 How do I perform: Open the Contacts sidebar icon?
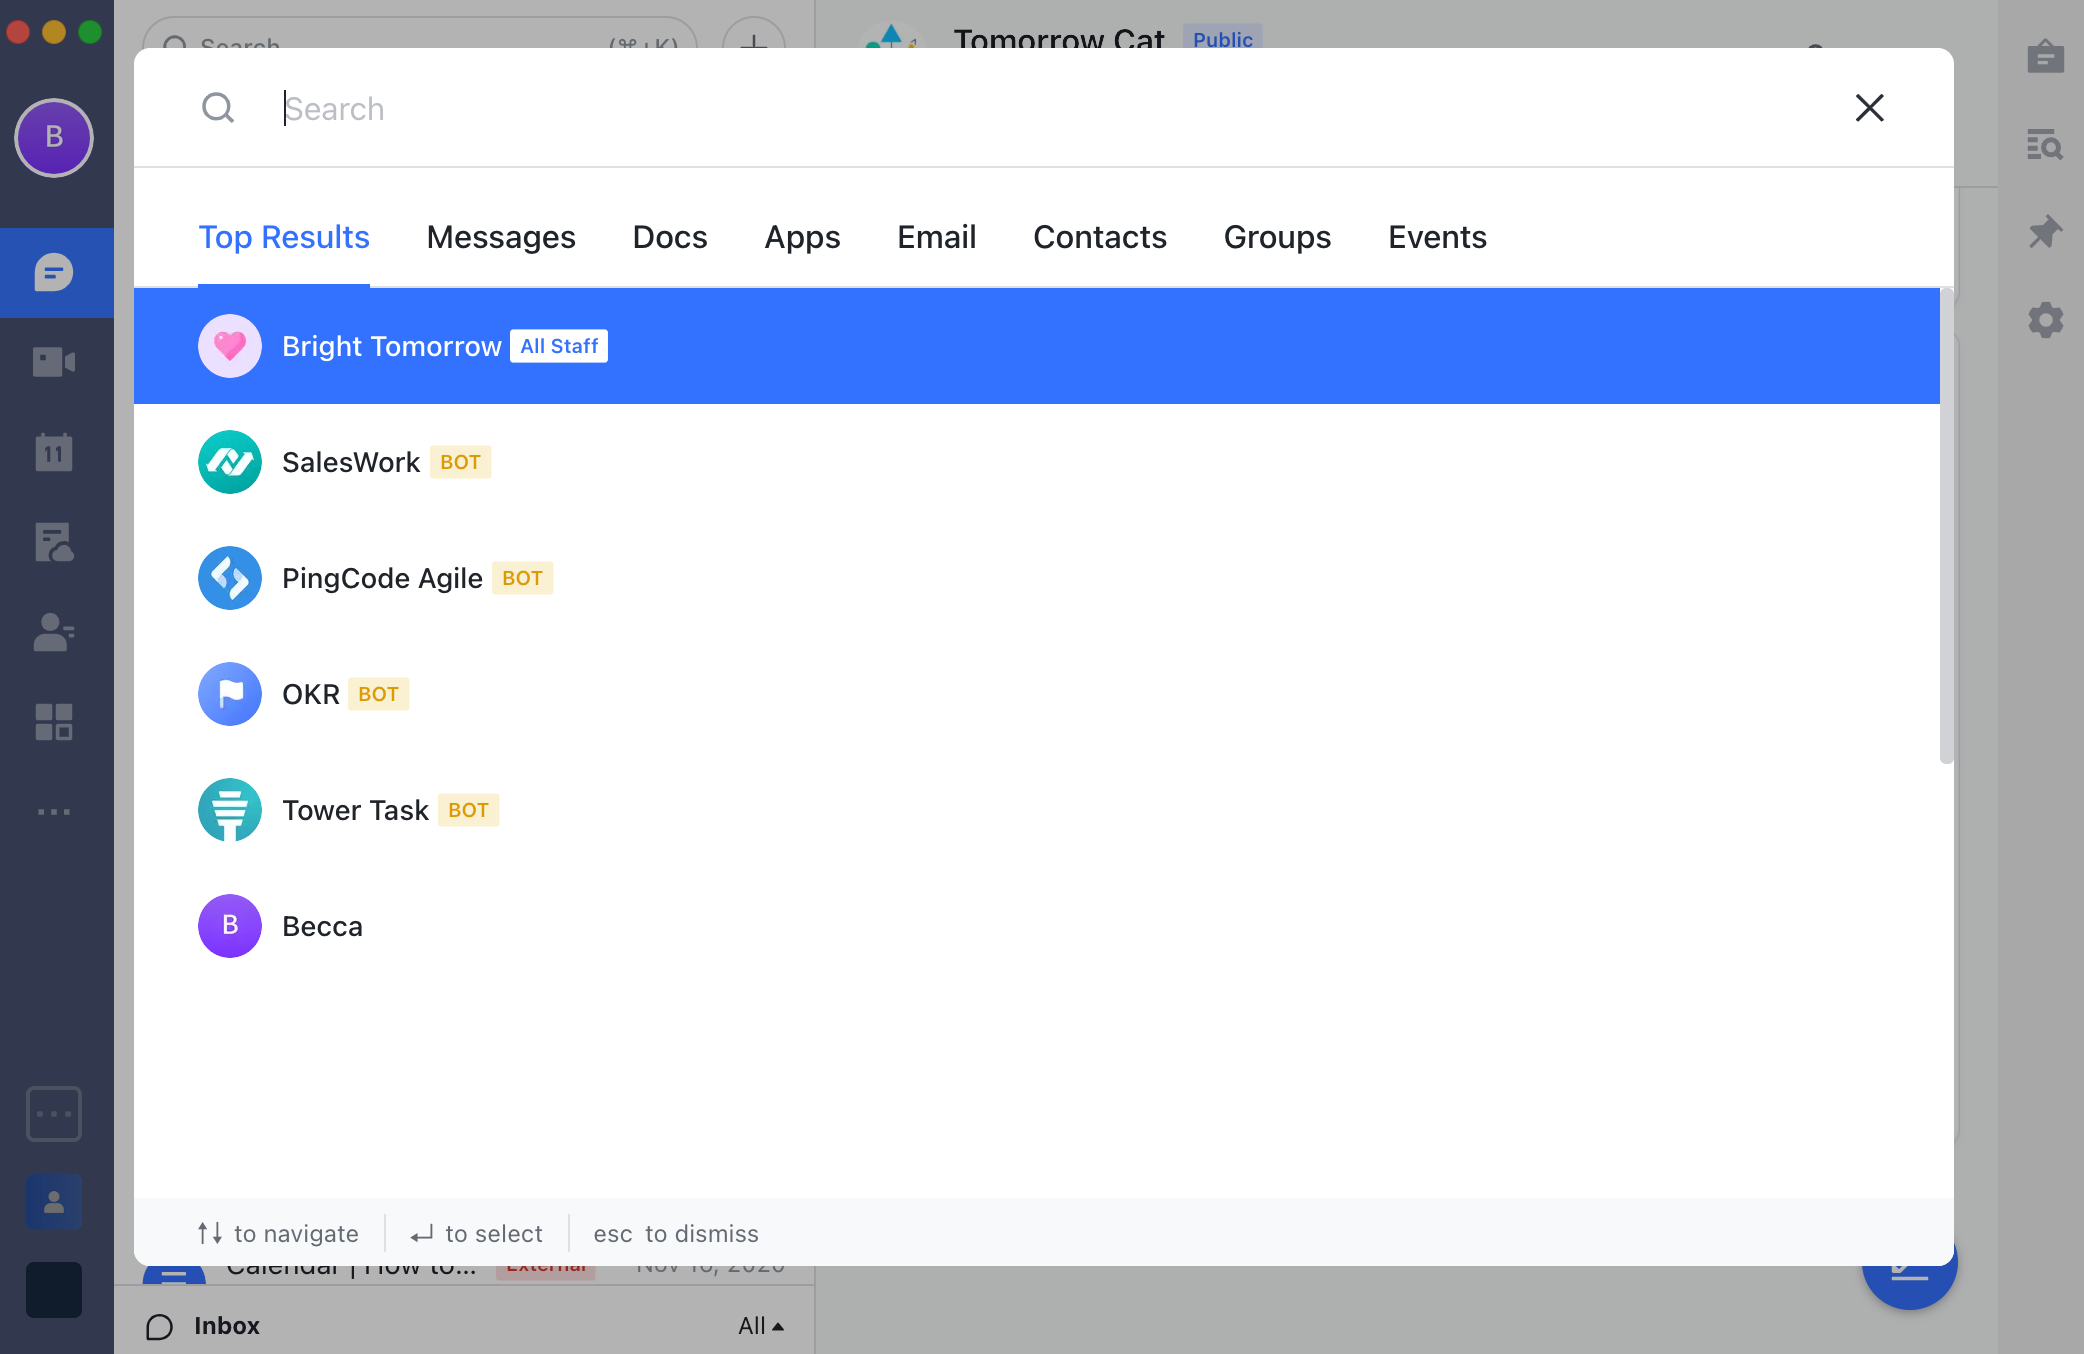point(54,632)
